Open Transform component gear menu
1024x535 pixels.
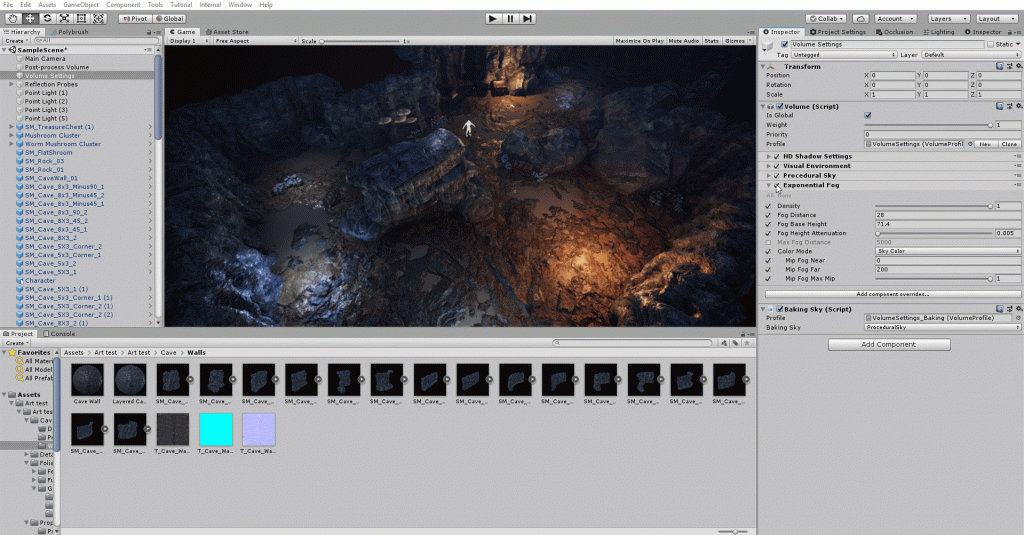(1018, 66)
